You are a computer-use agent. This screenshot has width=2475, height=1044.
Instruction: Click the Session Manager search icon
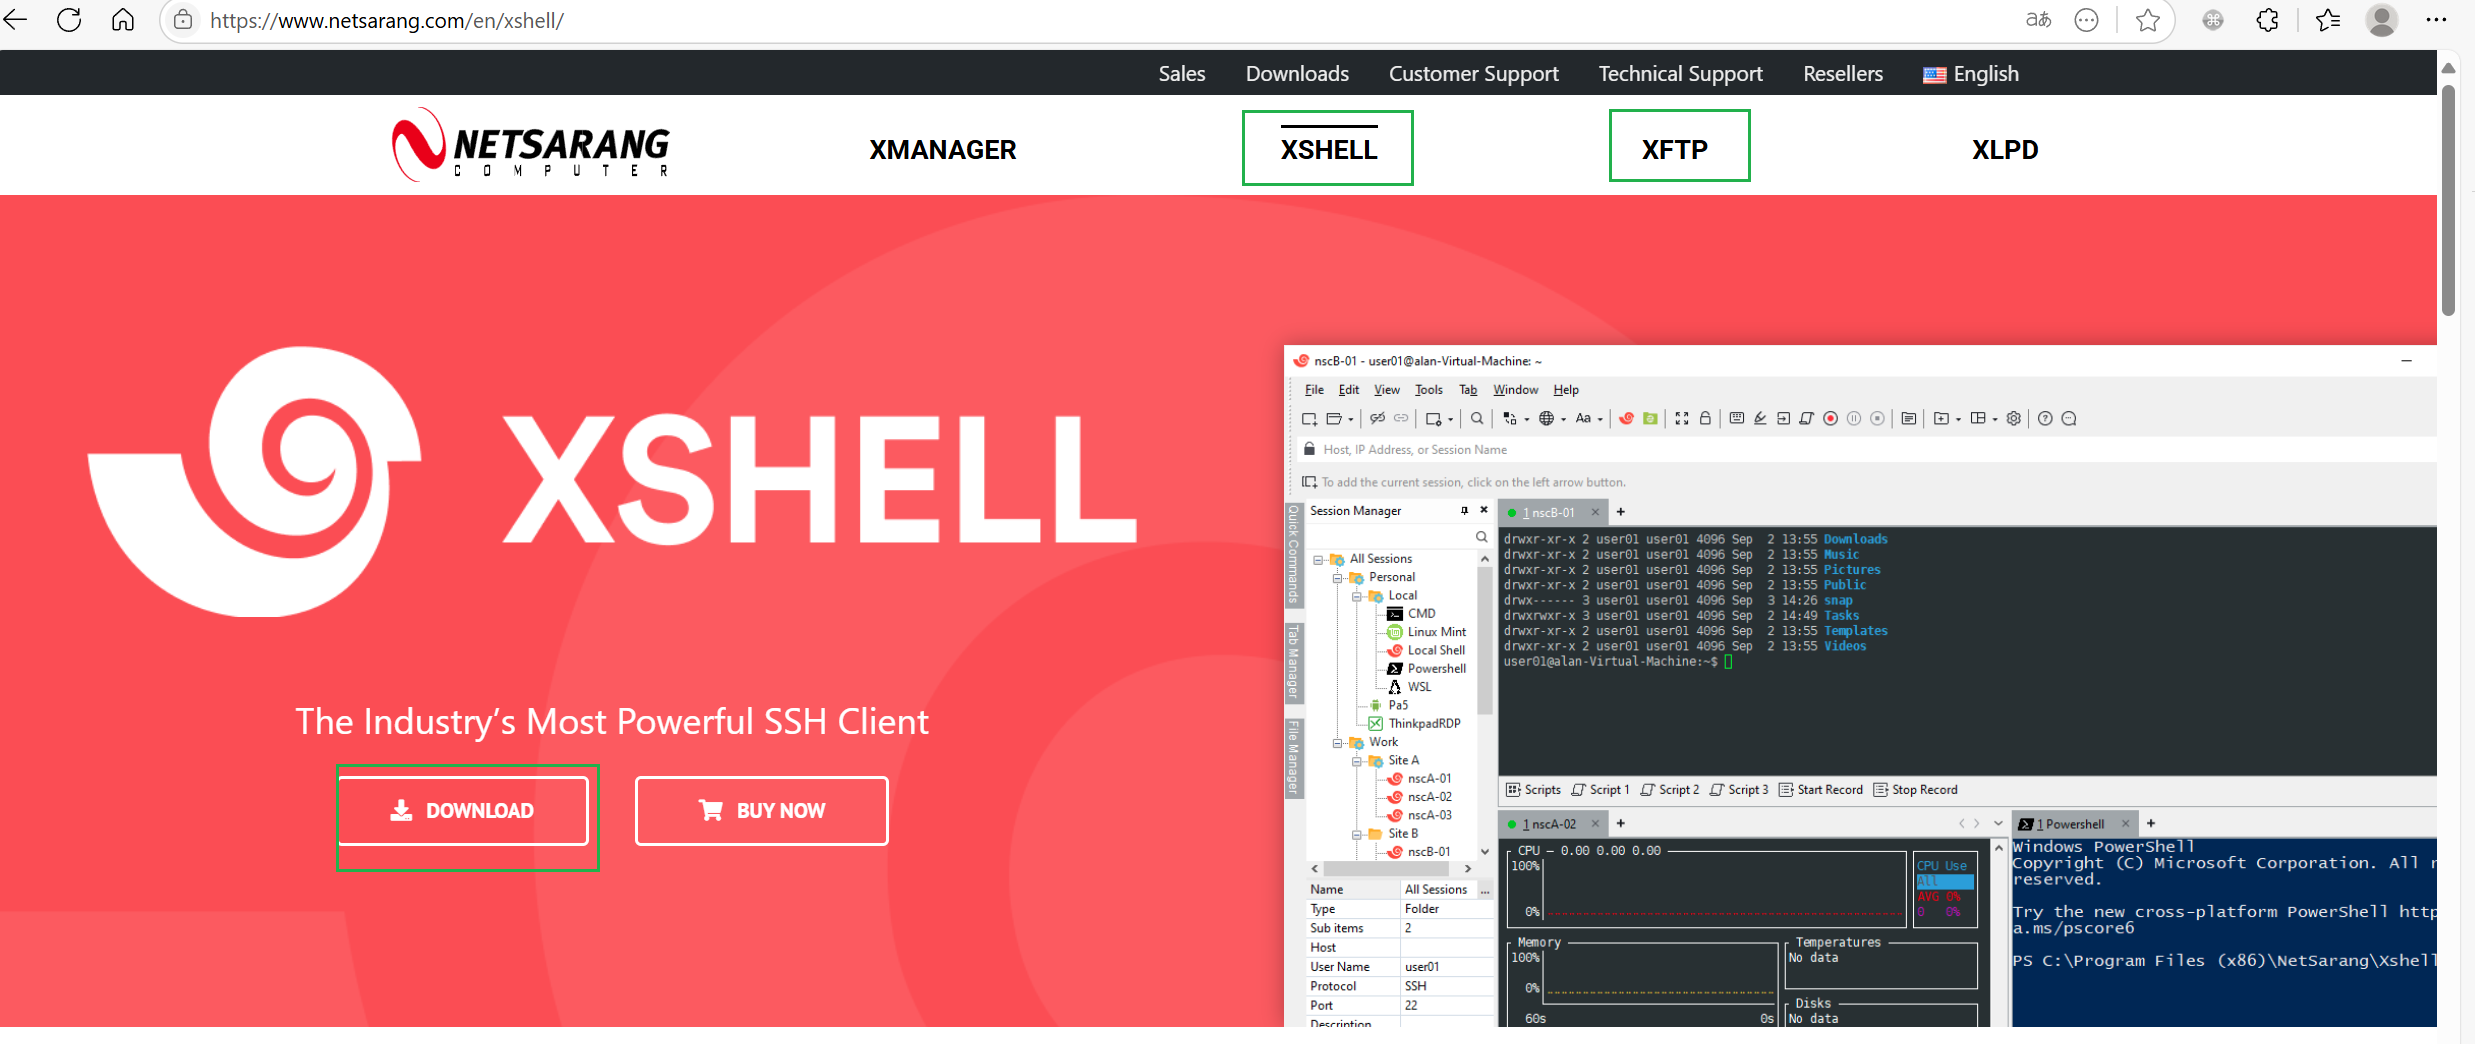(x=1482, y=537)
